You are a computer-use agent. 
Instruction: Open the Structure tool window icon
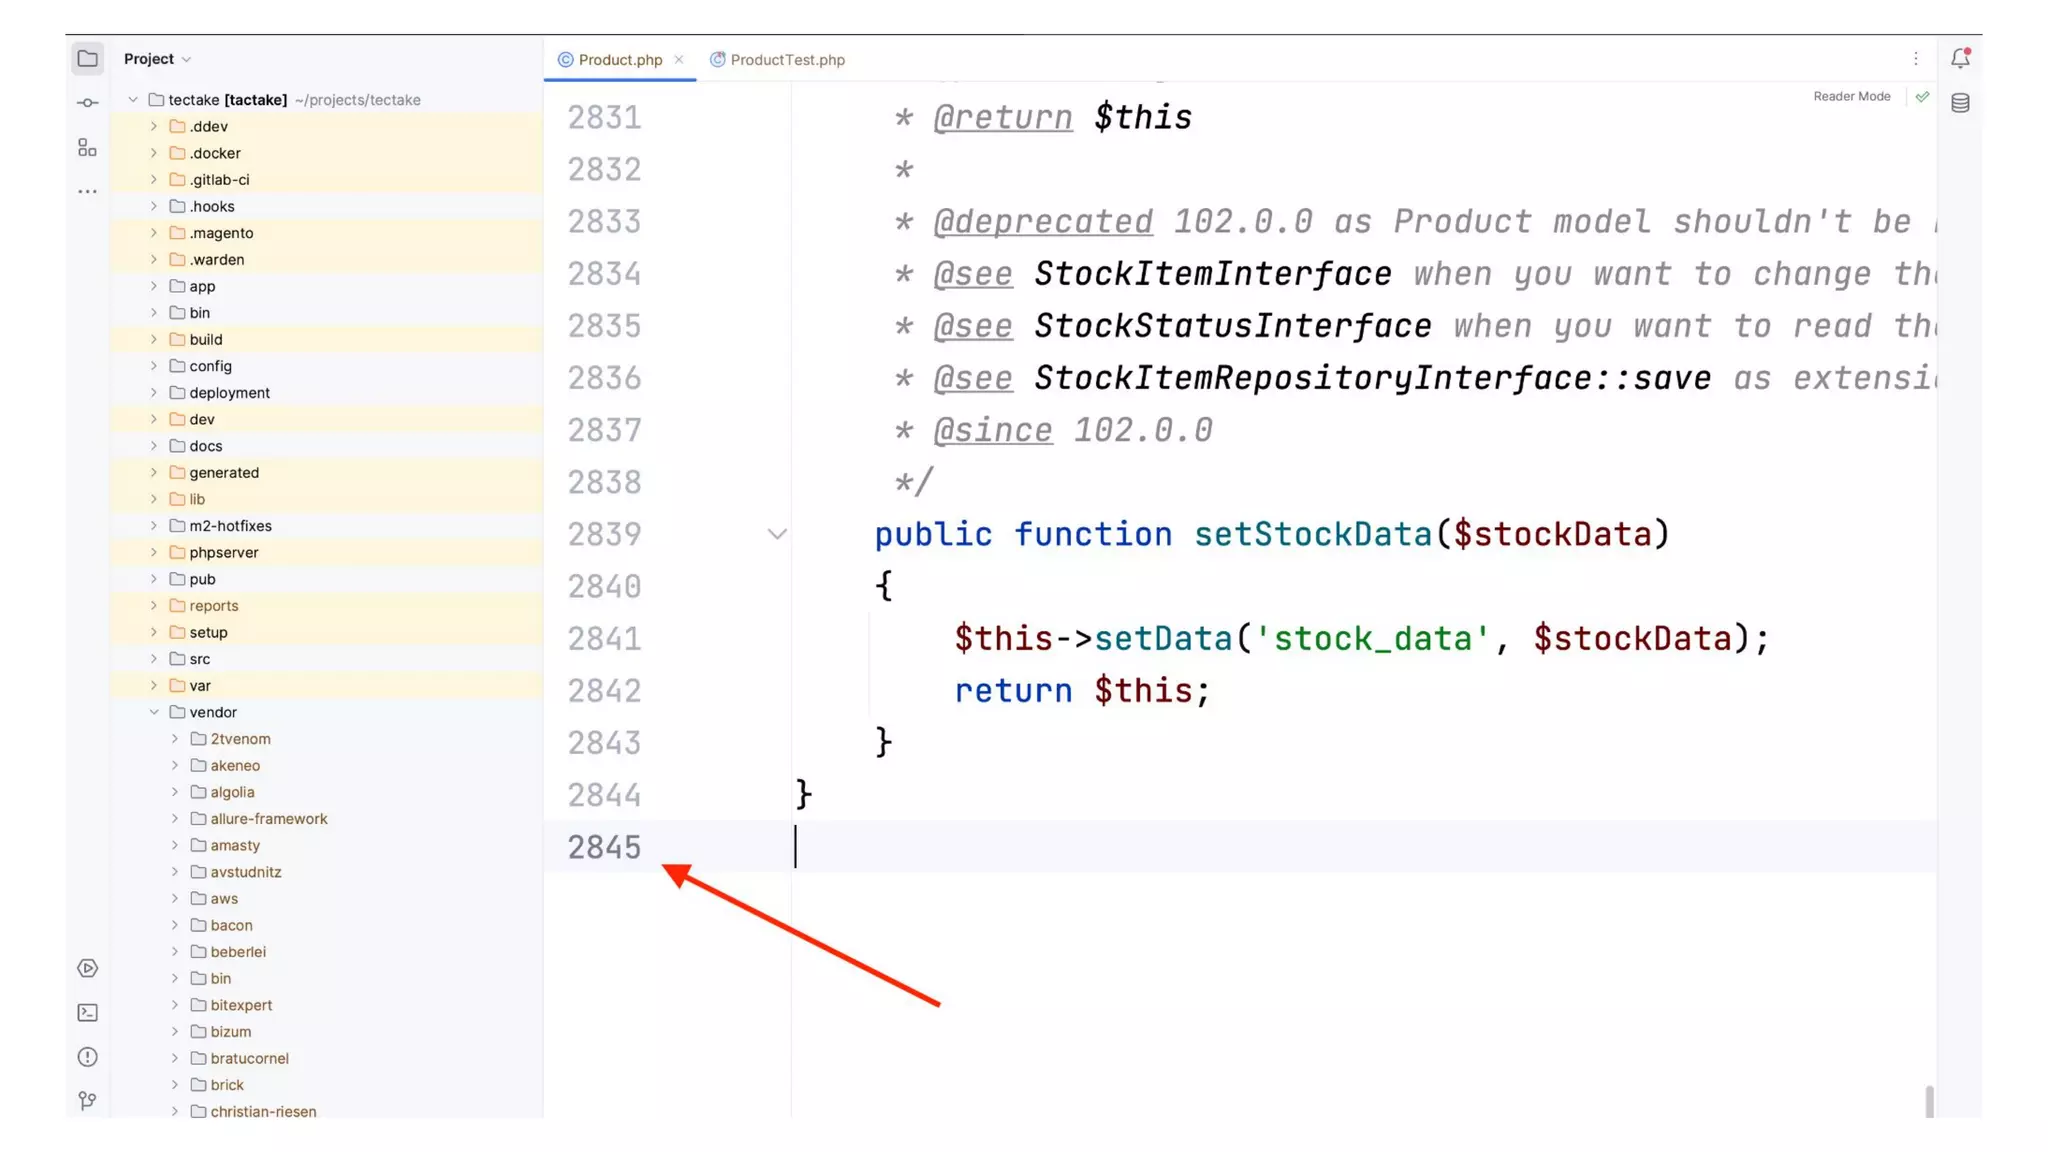pos(88,148)
